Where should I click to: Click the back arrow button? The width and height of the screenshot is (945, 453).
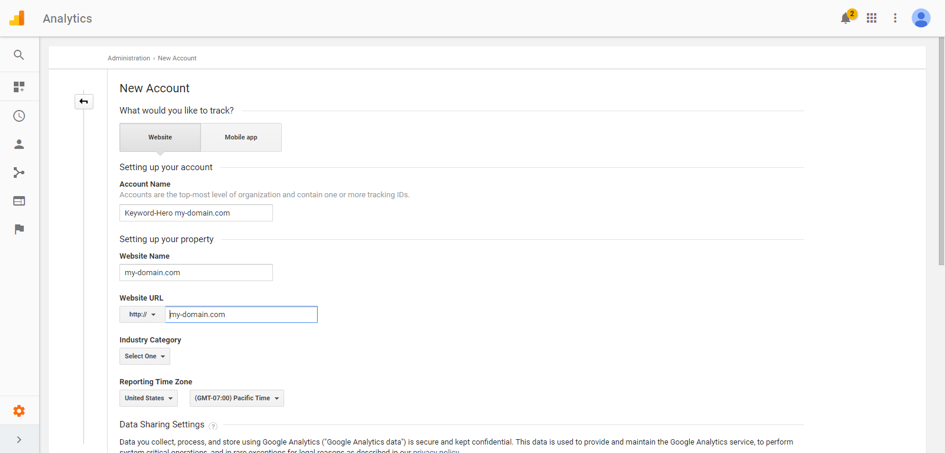(84, 101)
